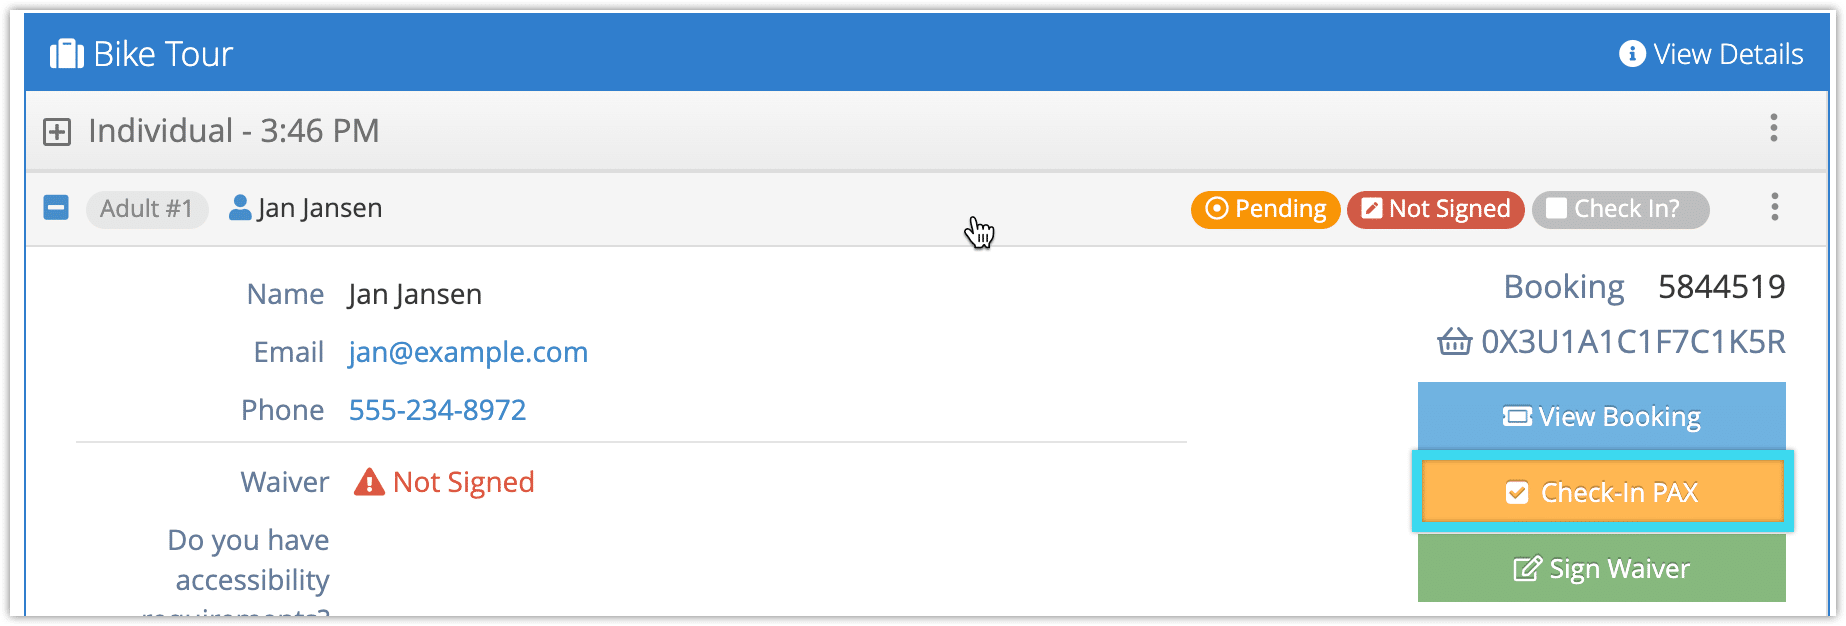Click the basket icon next to order code

point(1454,342)
